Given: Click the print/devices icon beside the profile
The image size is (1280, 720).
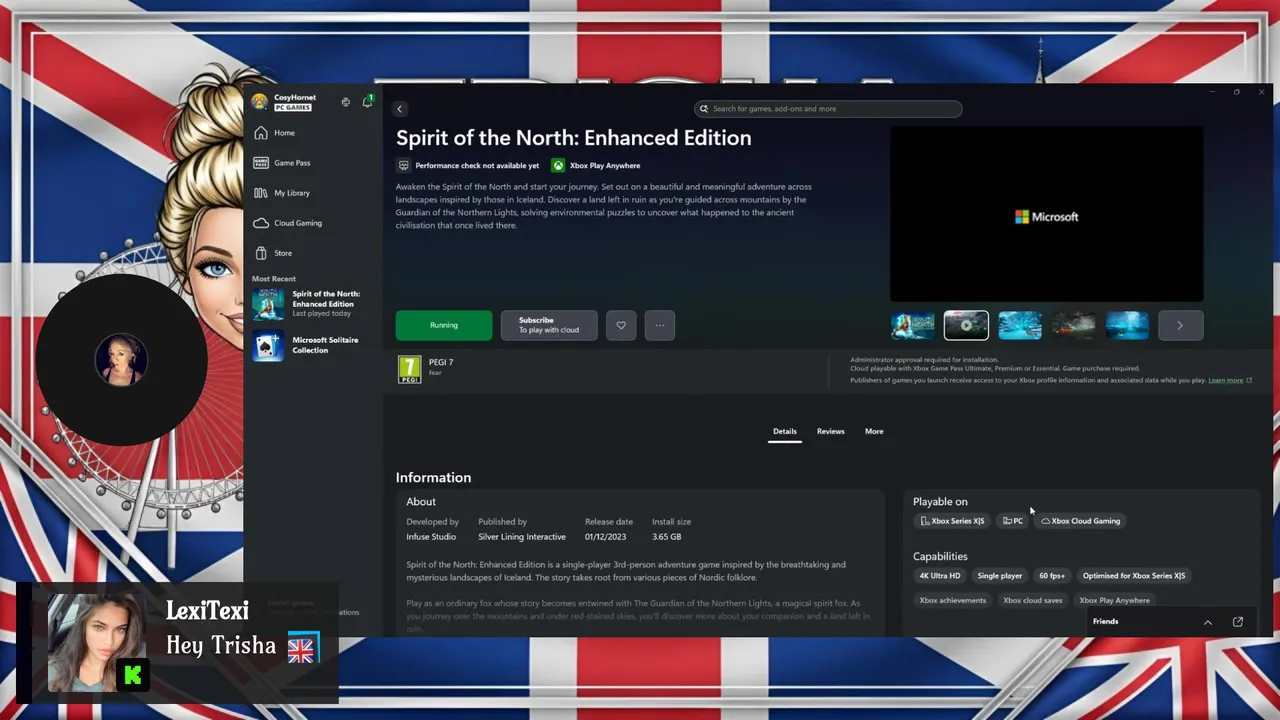Looking at the screenshot, I should (346, 102).
